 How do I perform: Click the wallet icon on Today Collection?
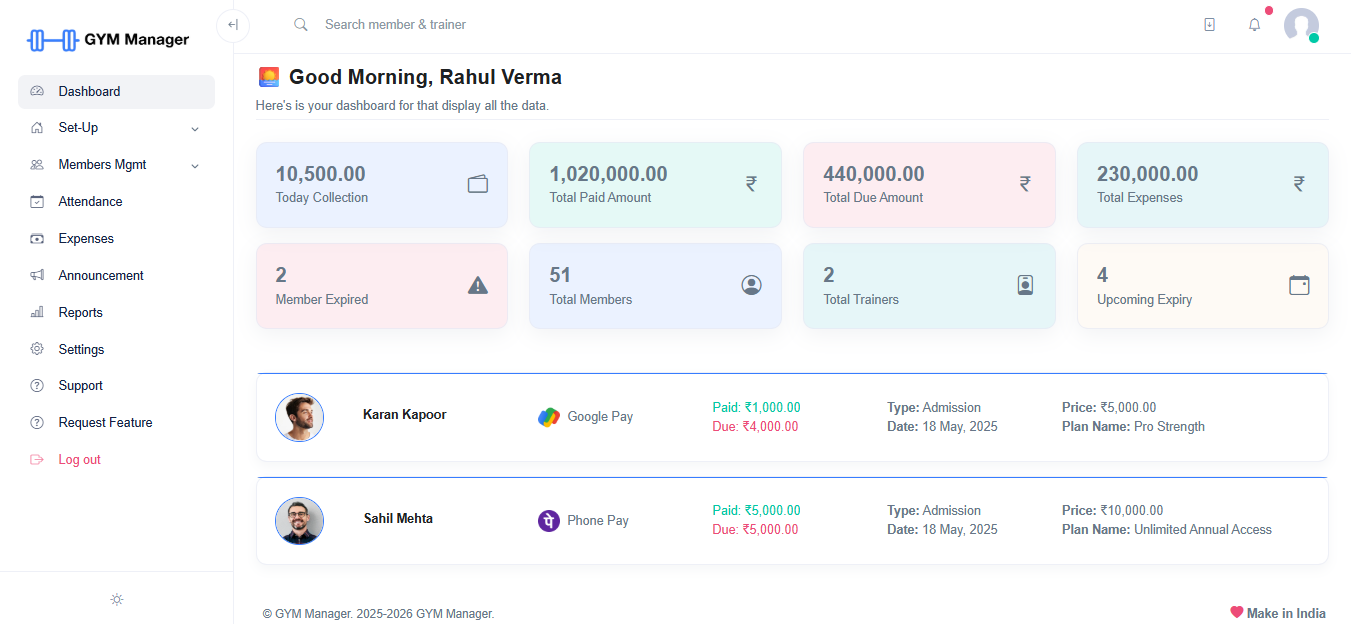(478, 184)
